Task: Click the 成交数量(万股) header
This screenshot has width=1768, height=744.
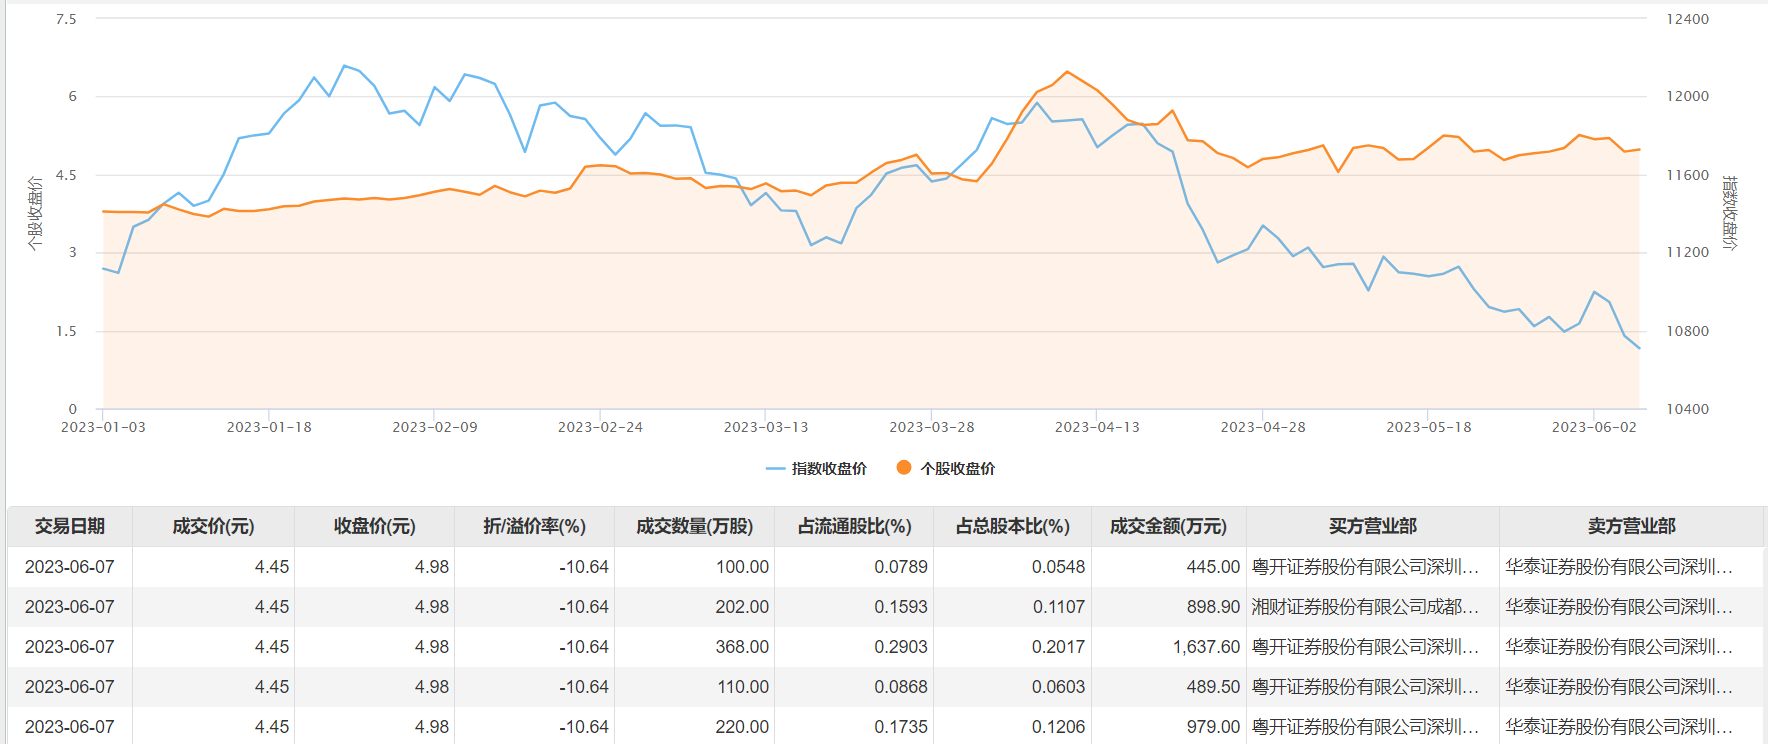Action: click(x=694, y=526)
